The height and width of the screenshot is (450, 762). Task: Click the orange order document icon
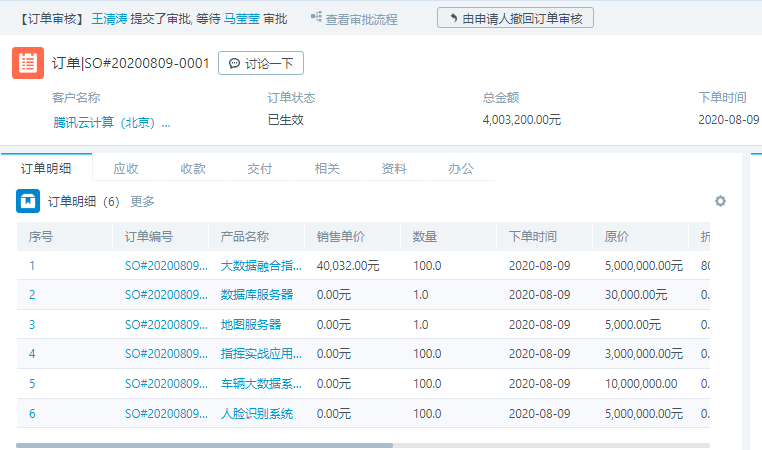pyautogui.click(x=28, y=63)
